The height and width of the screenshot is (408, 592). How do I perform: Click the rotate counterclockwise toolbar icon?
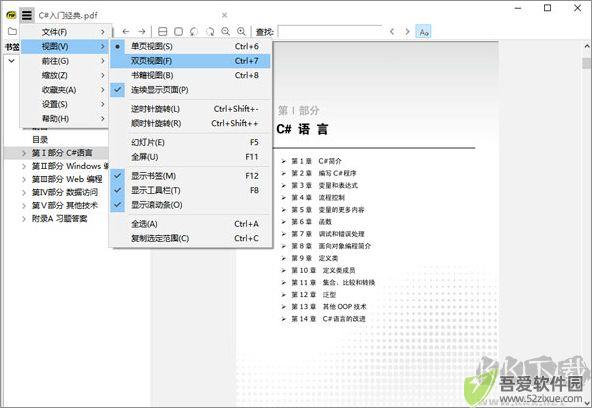194,31
